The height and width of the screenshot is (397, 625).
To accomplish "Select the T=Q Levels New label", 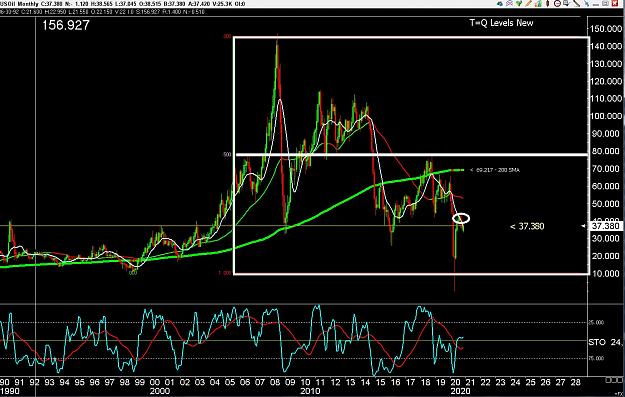I will 501,23.
